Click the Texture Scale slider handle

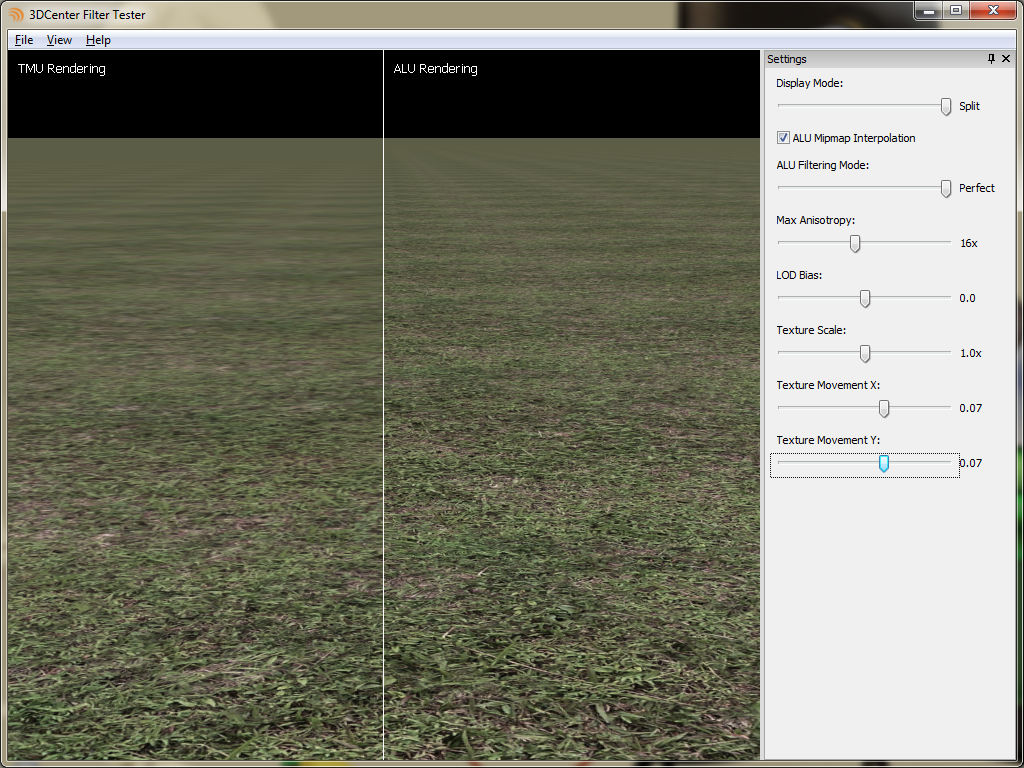[865, 353]
